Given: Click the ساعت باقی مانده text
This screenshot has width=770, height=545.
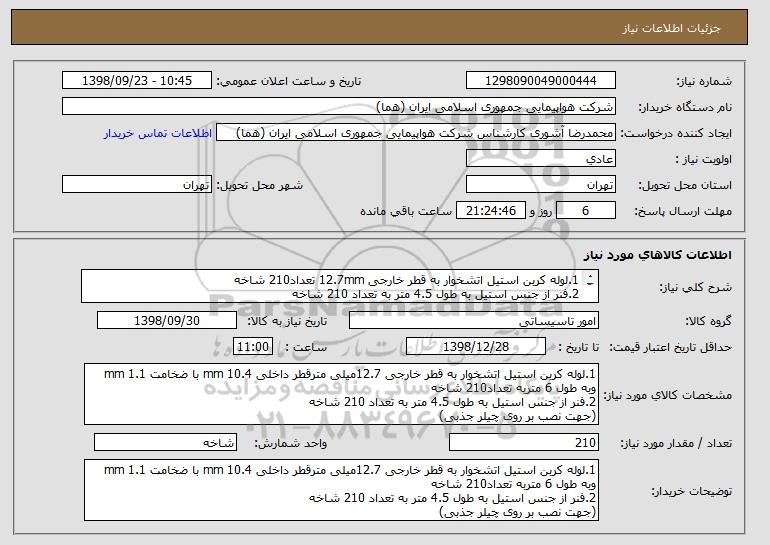Looking at the screenshot, I should point(406,211).
